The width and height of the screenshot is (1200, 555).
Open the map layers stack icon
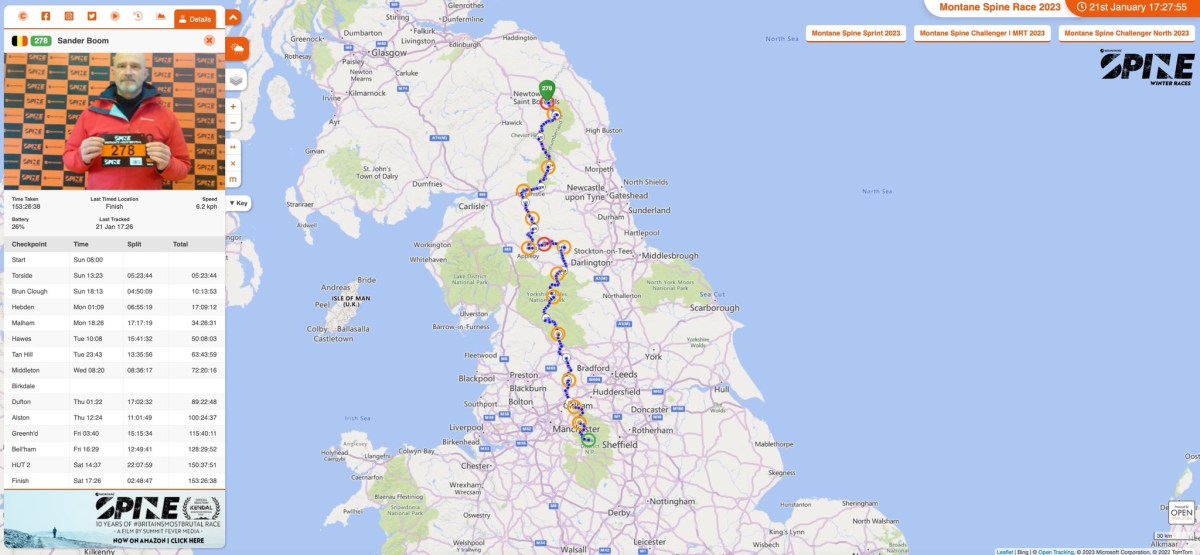(236, 79)
